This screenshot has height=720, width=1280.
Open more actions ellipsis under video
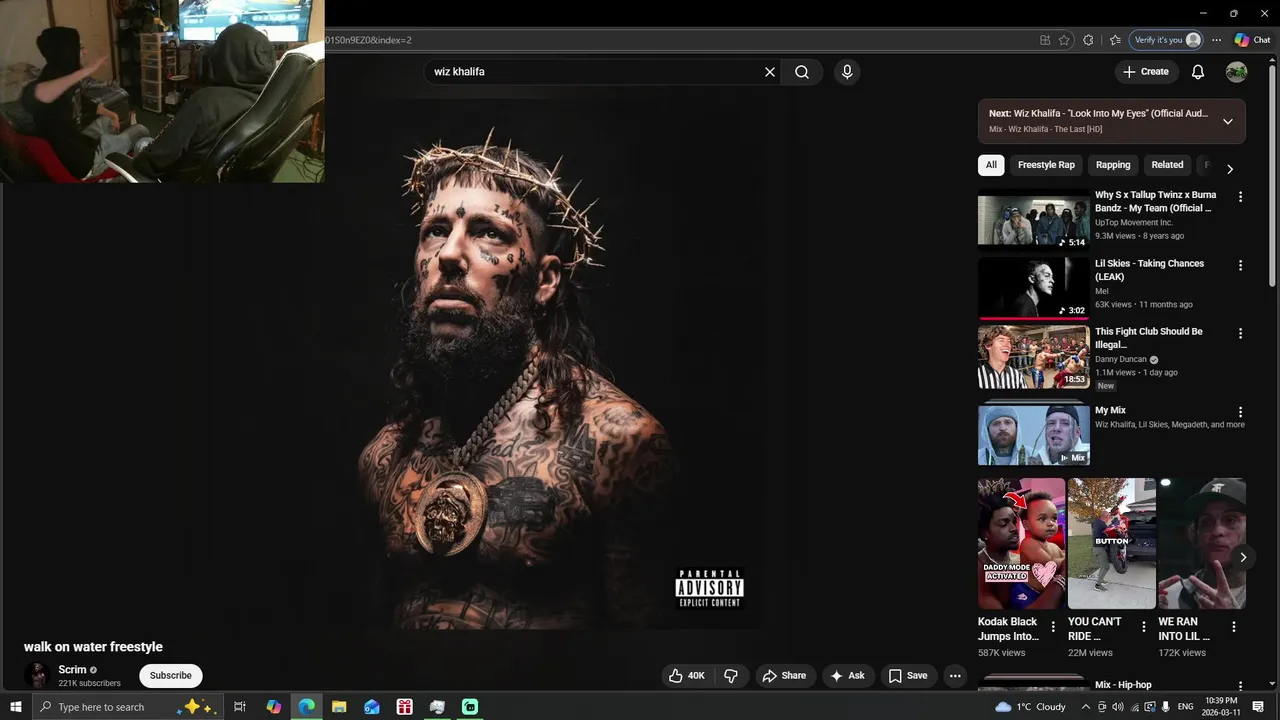(x=955, y=676)
